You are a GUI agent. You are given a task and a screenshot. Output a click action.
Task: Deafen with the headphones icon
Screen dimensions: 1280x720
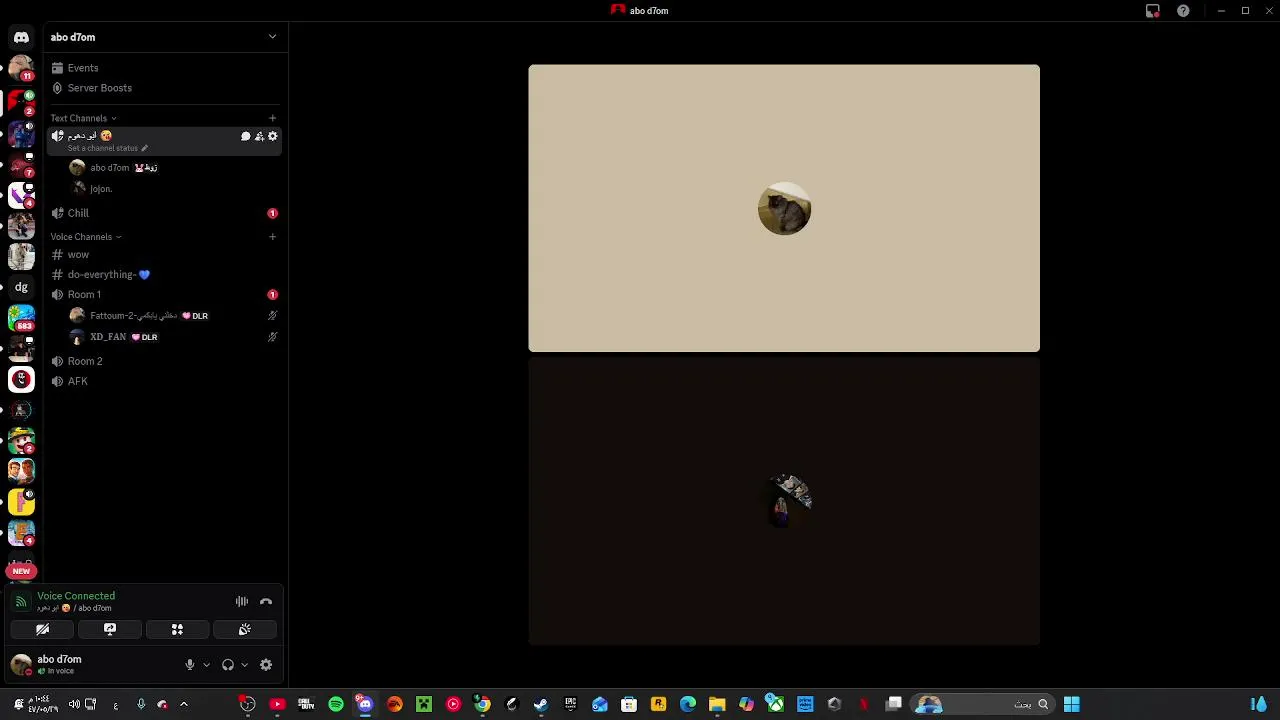pos(228,664)
